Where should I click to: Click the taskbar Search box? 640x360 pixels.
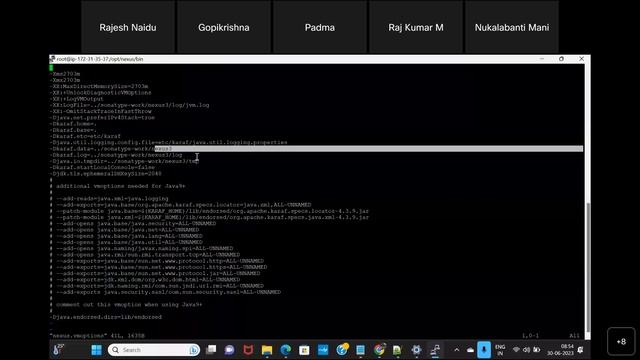tap(154, 350)
